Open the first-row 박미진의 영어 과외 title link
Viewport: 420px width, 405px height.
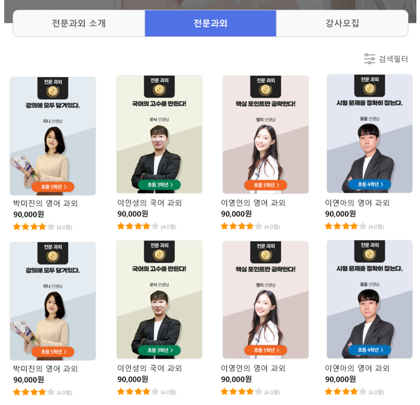[x=45, y=203]
